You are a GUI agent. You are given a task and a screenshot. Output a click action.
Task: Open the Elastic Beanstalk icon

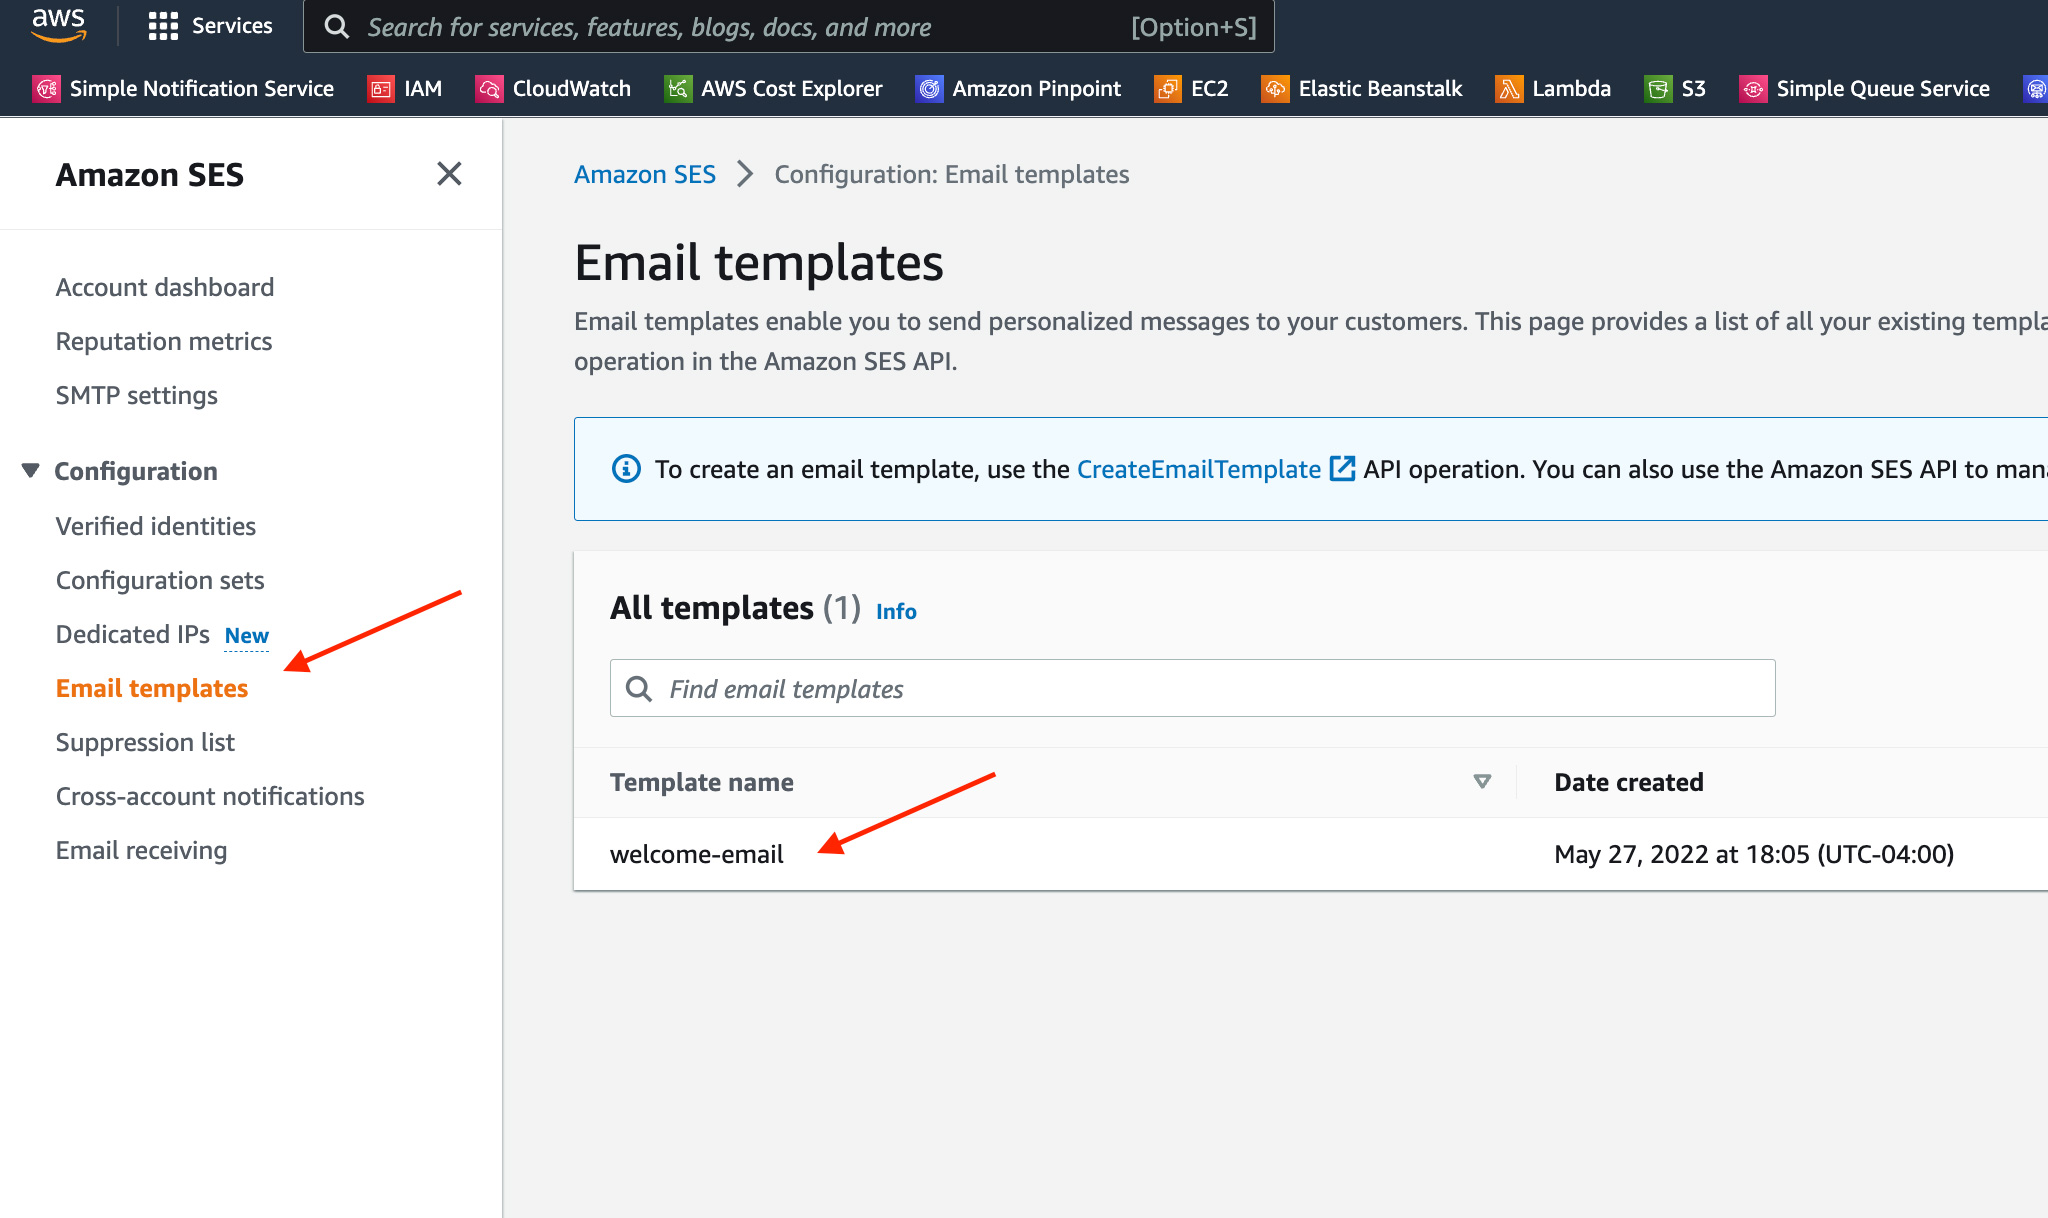tap(1275, 89)
